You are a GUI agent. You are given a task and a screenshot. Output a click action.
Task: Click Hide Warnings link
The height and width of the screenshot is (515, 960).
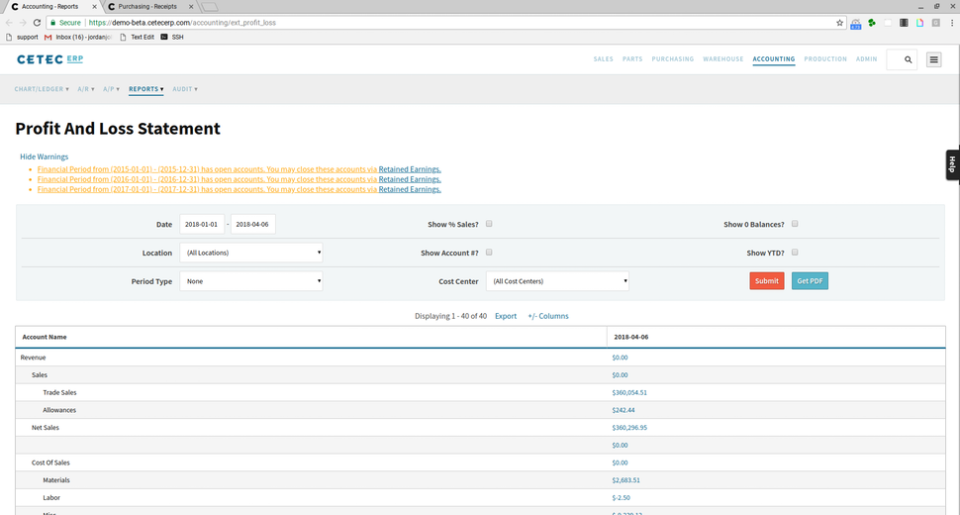(44, 157)
